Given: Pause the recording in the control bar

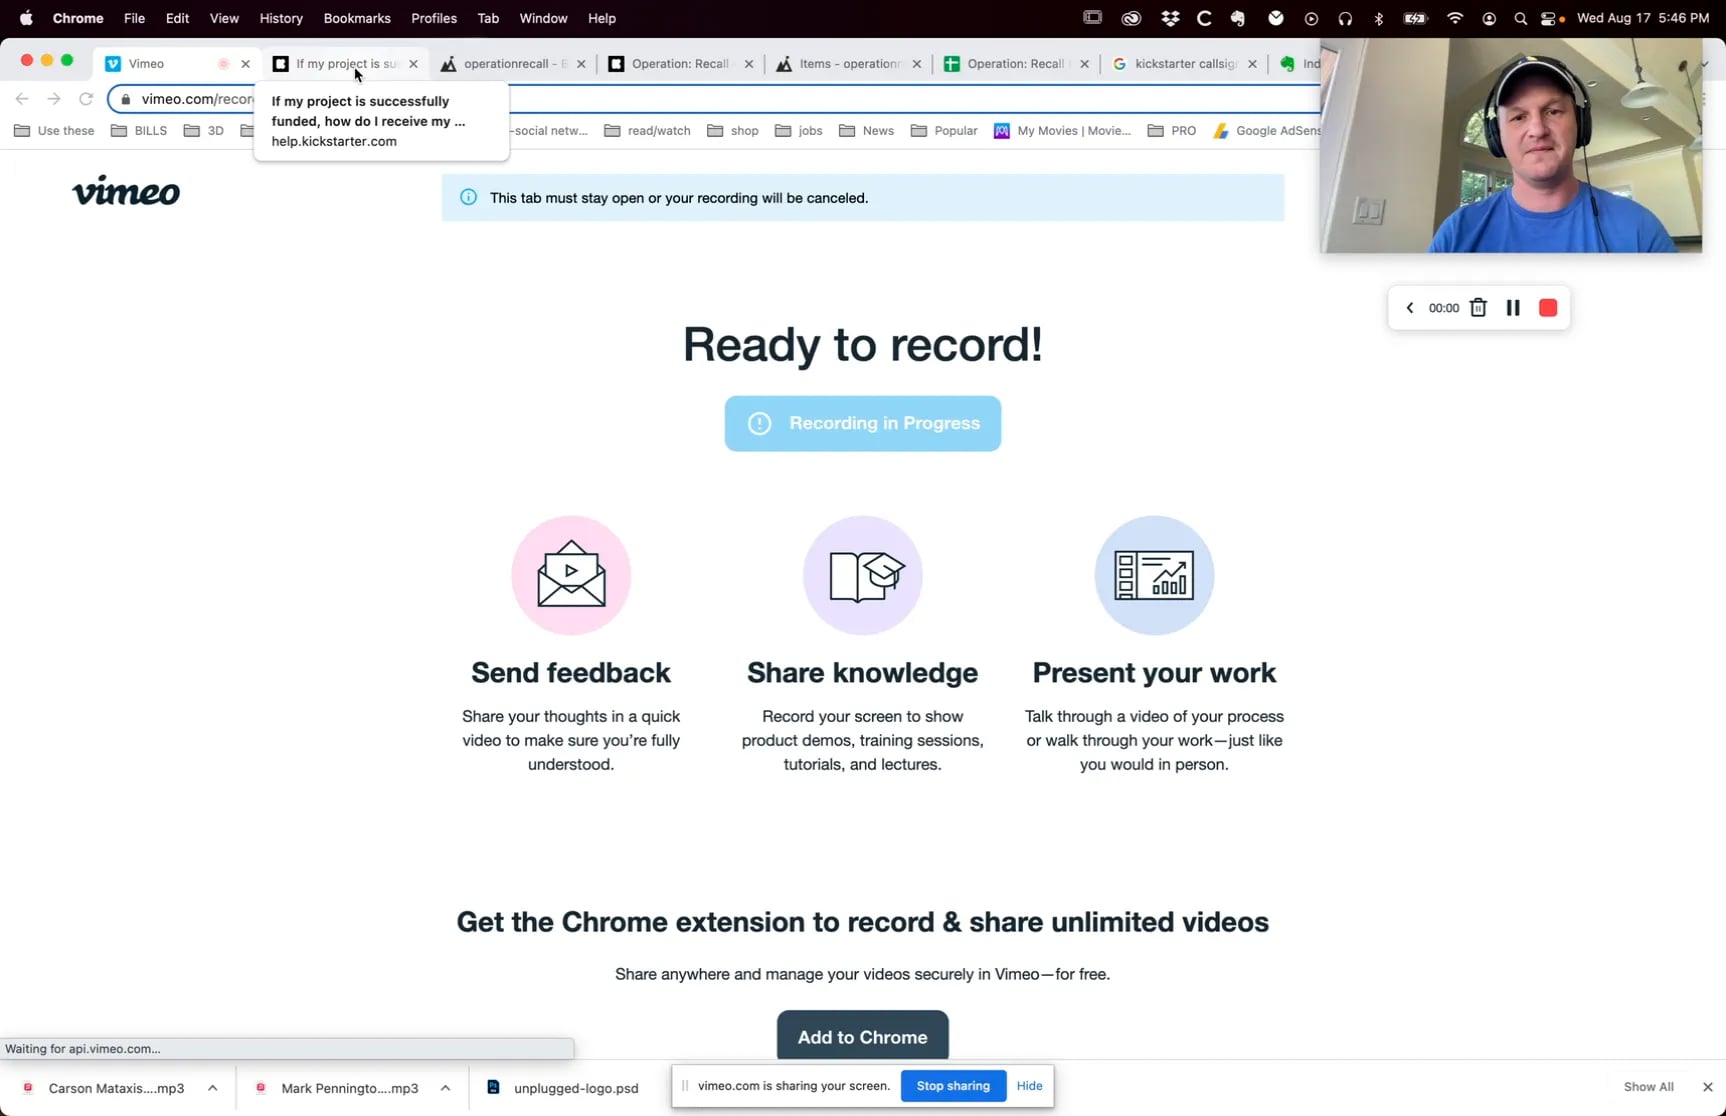Looking at the screenshot, I should coord(1513,307).
